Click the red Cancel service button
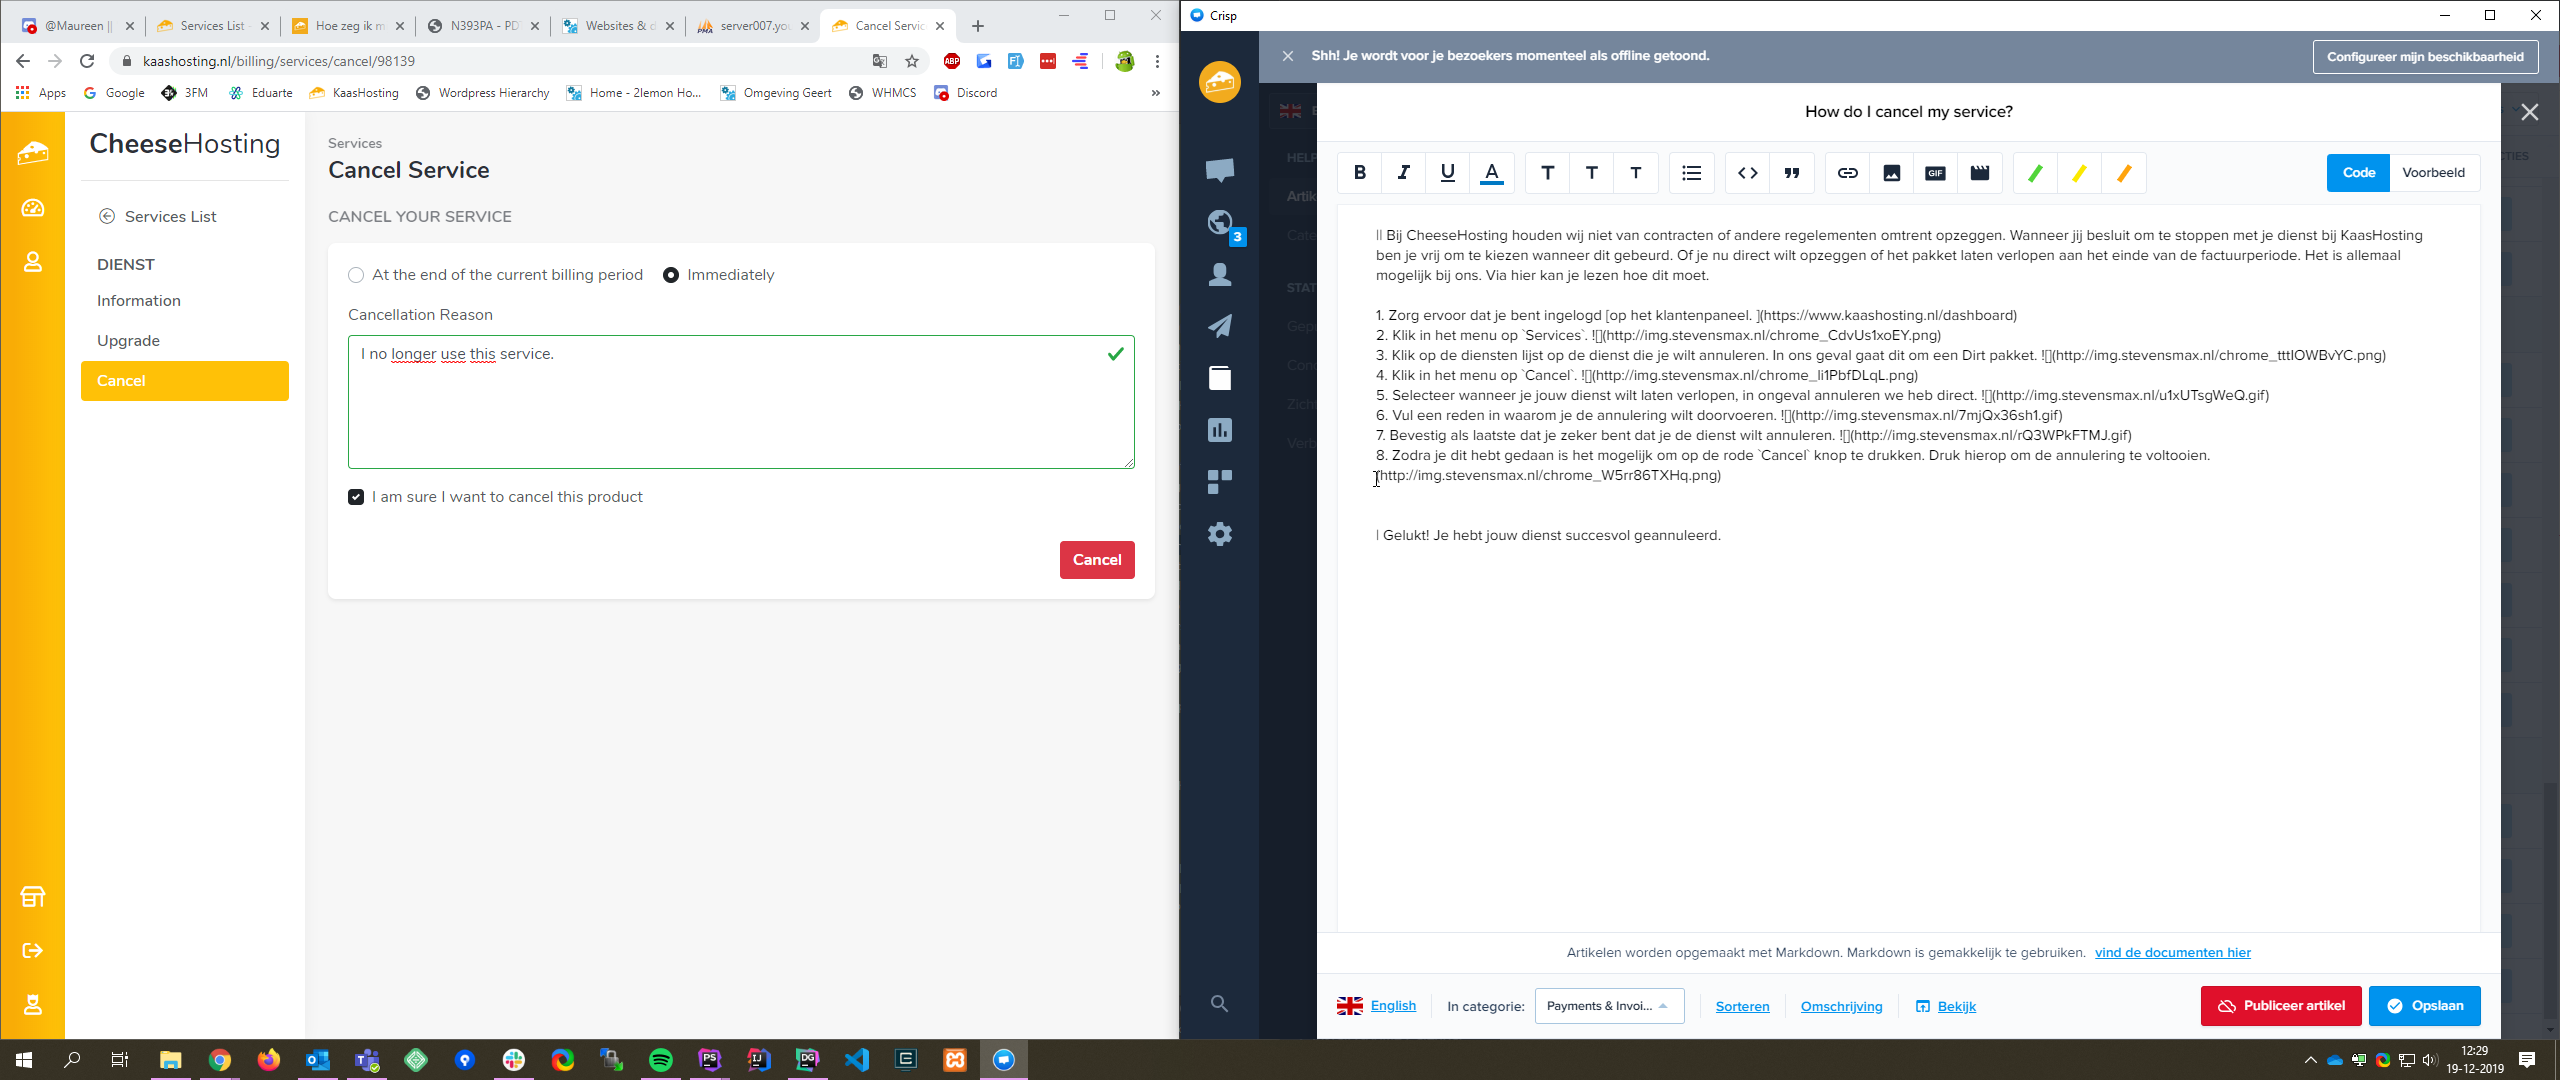 [x=1096, y=560]
